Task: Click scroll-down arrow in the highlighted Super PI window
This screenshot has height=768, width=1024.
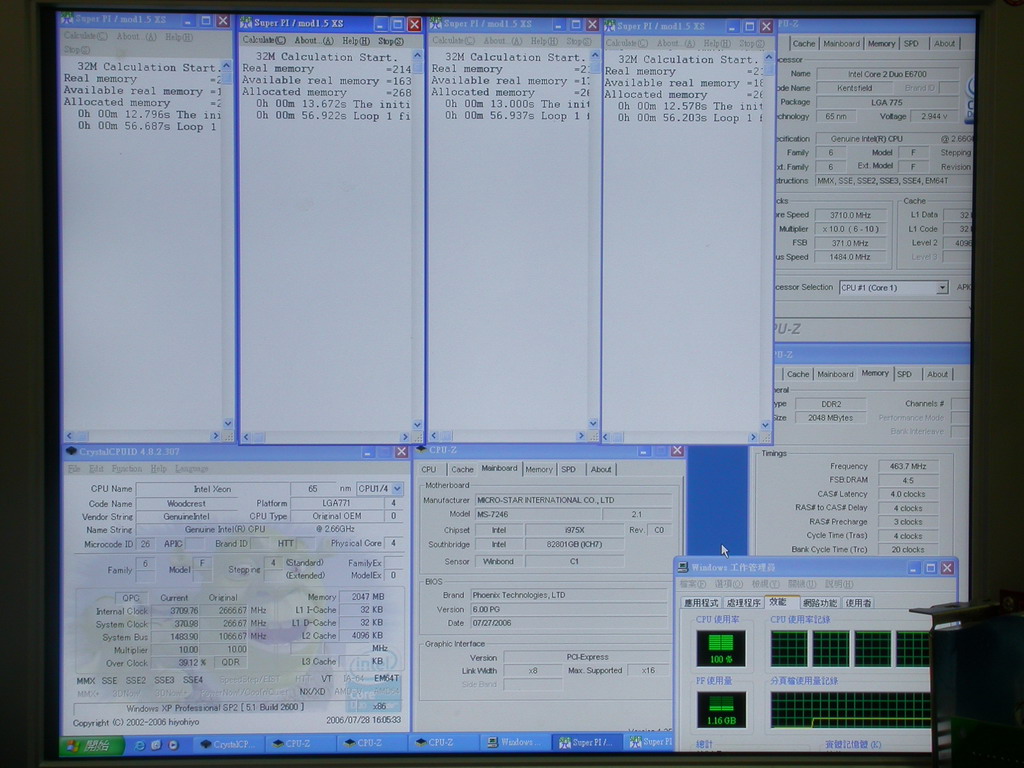Action: pyautogui.click(x=417, y=424)
